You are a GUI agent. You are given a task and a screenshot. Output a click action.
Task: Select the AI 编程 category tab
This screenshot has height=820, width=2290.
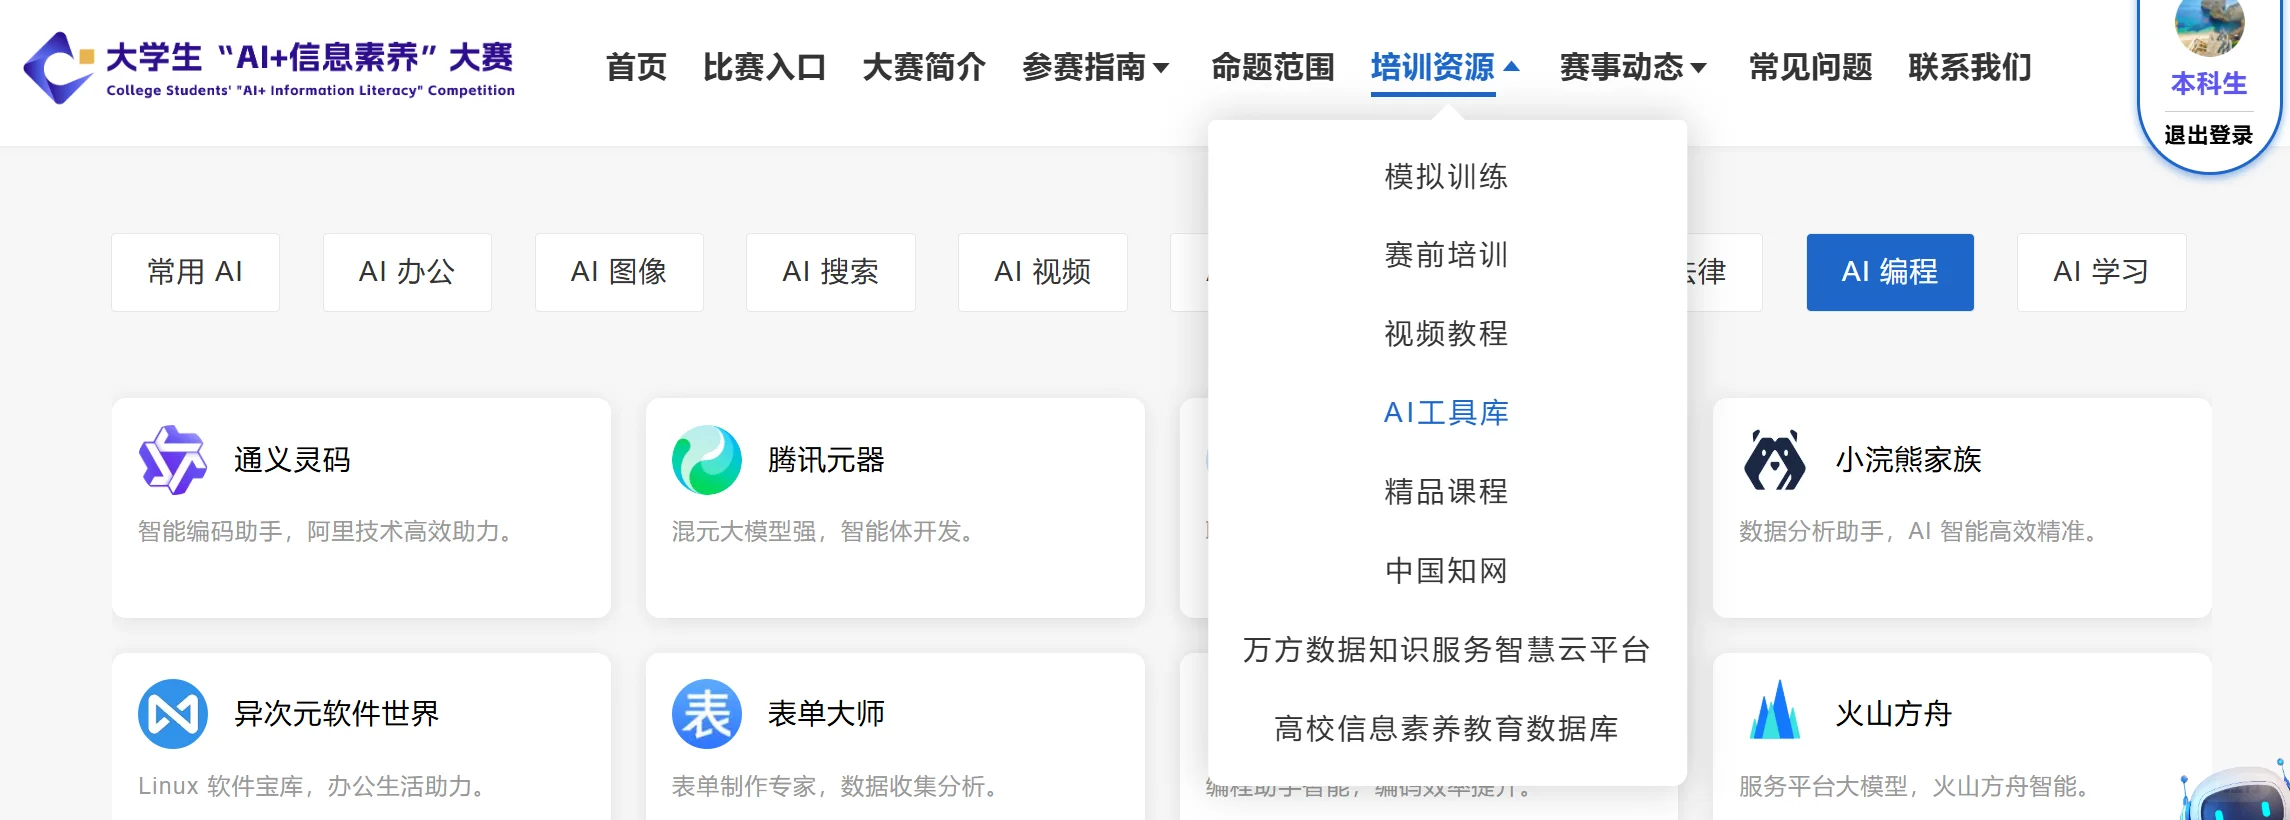click(x=1890, y=272)
